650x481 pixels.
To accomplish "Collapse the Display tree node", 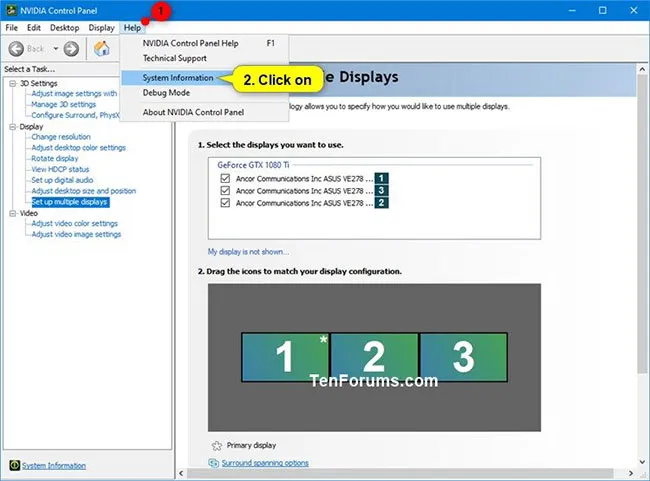I will pos(12,127).
